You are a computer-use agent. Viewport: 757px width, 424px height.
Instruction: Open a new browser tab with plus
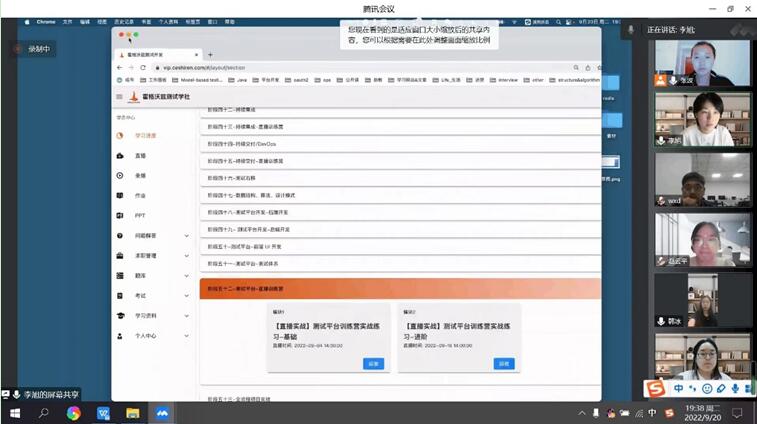coord(210,54)
